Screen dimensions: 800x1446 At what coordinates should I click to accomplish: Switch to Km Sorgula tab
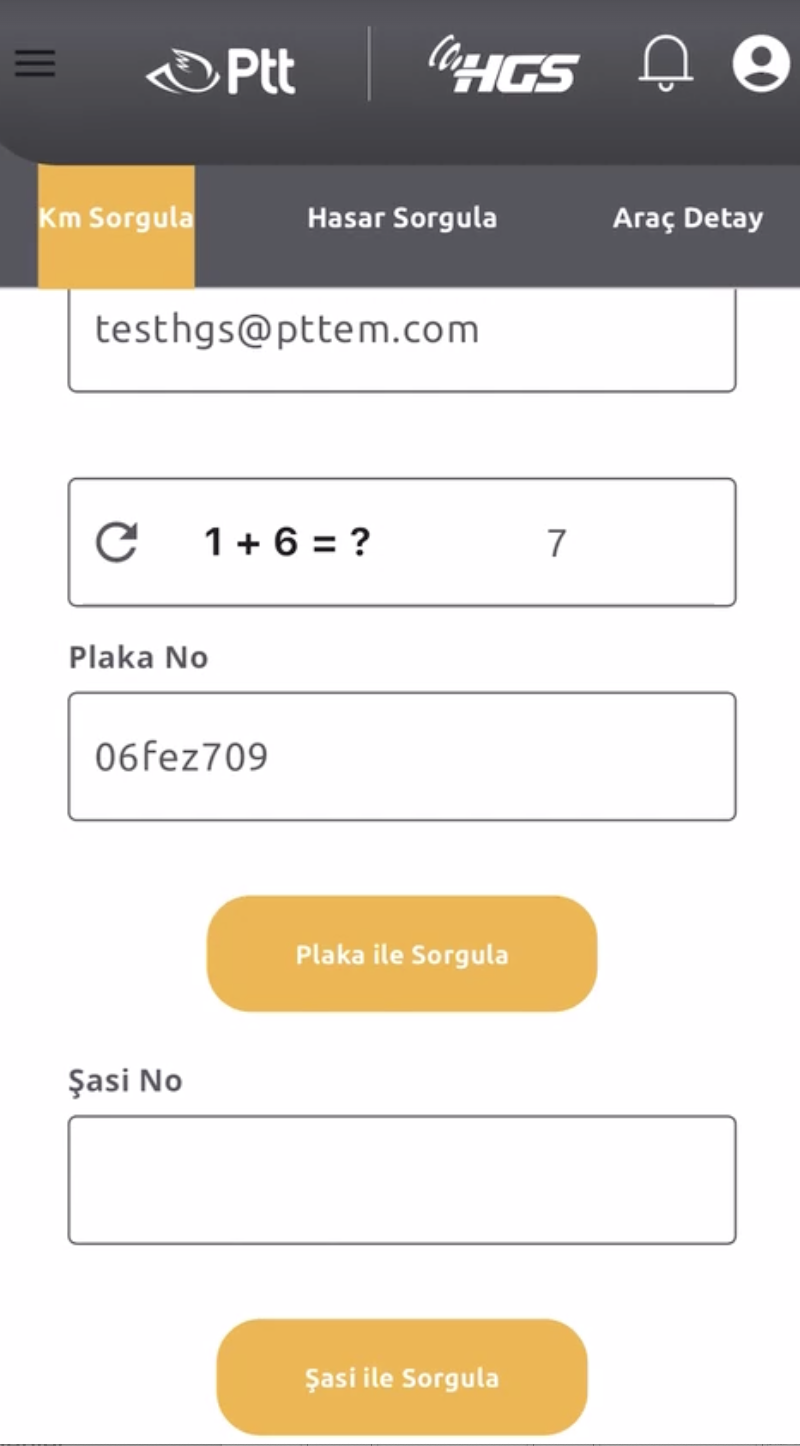click(116, 218)
